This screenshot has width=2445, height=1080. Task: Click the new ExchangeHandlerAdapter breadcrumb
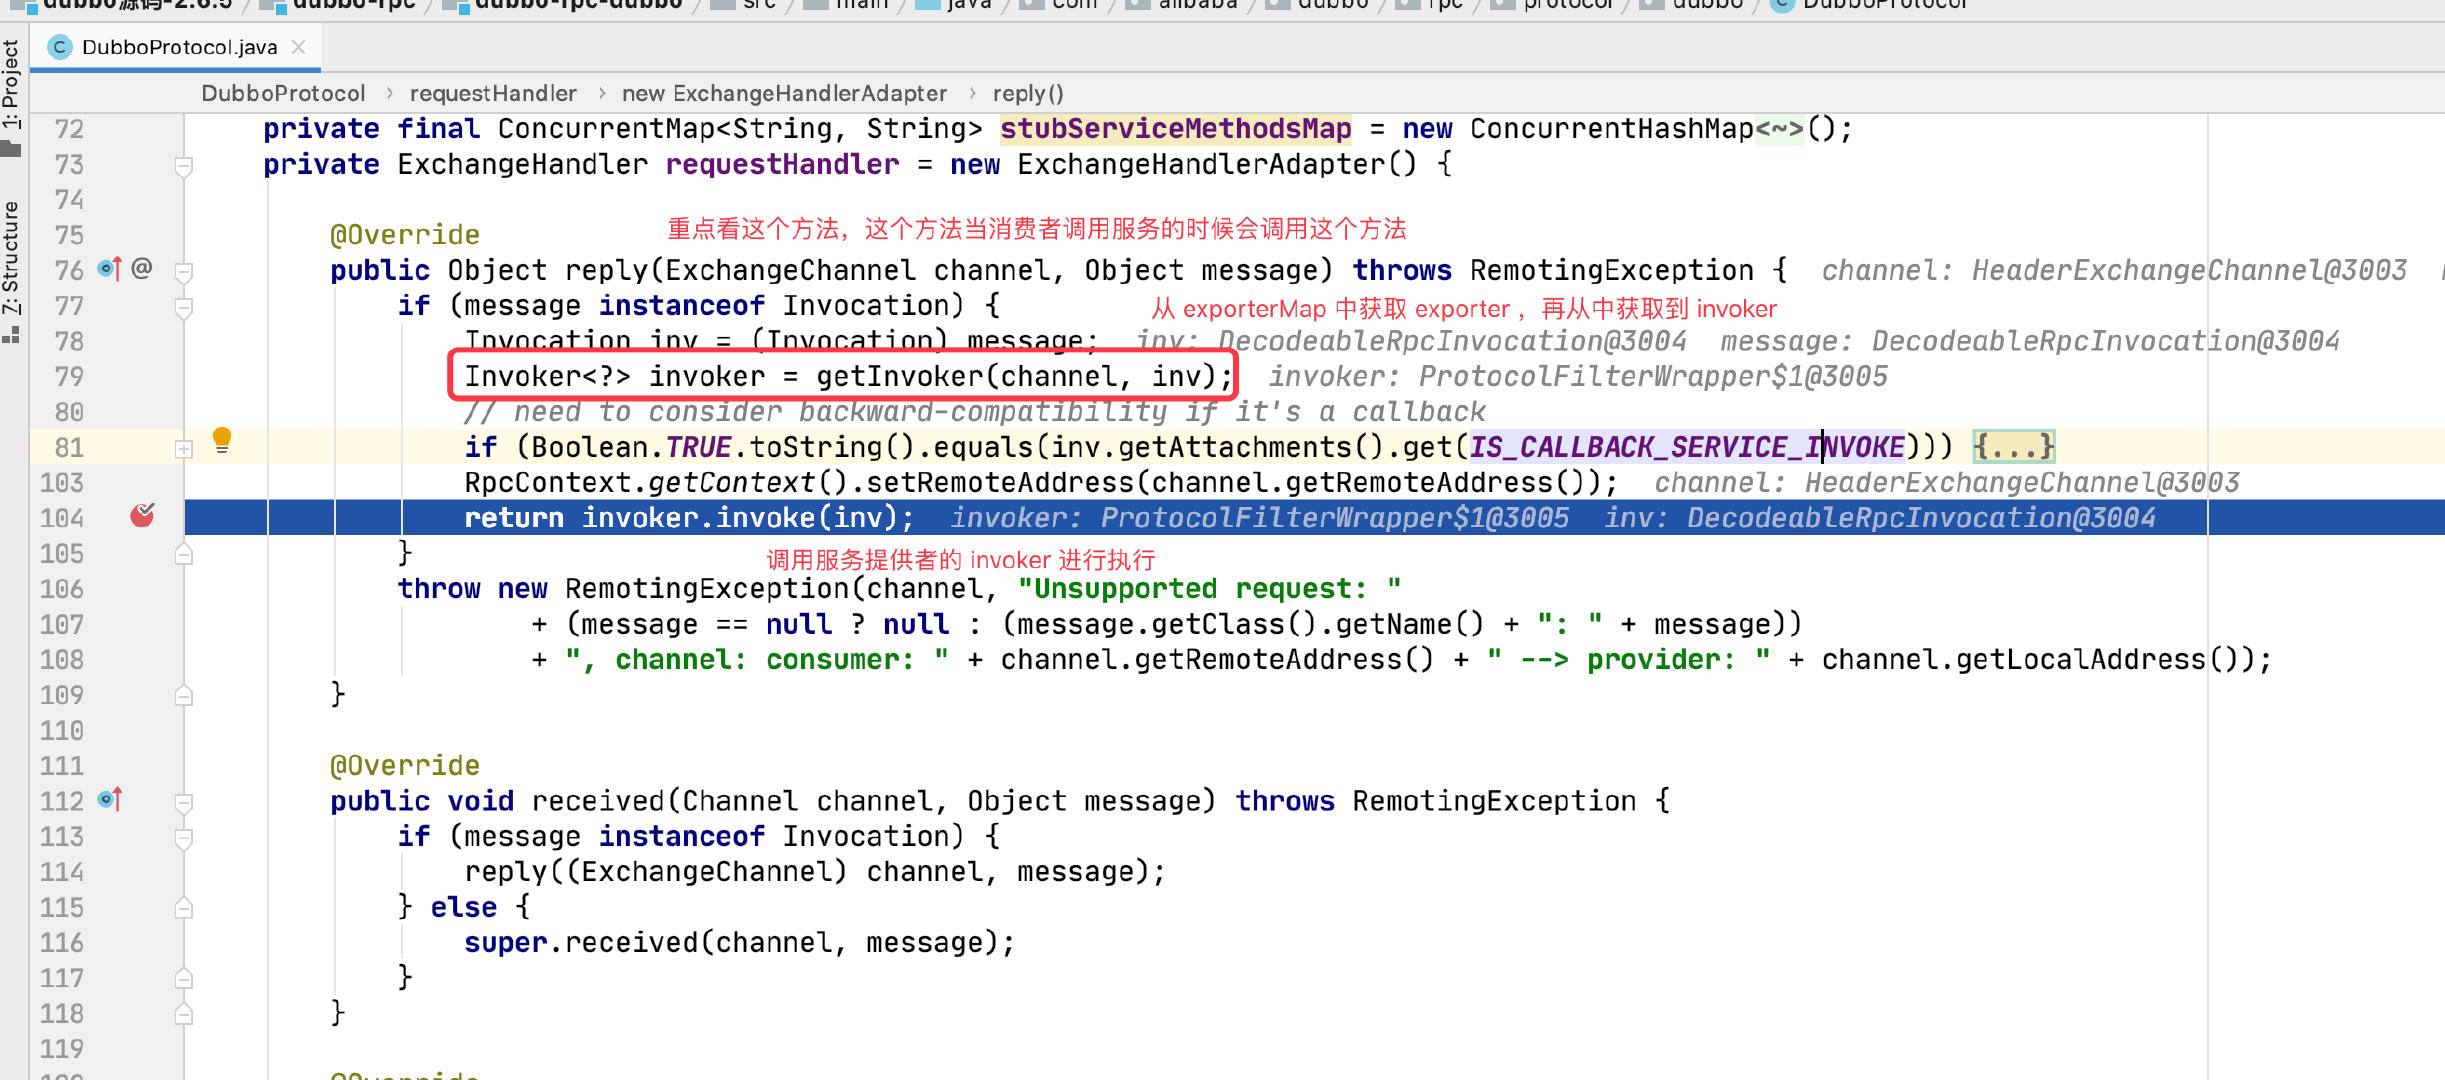point(784,94)
